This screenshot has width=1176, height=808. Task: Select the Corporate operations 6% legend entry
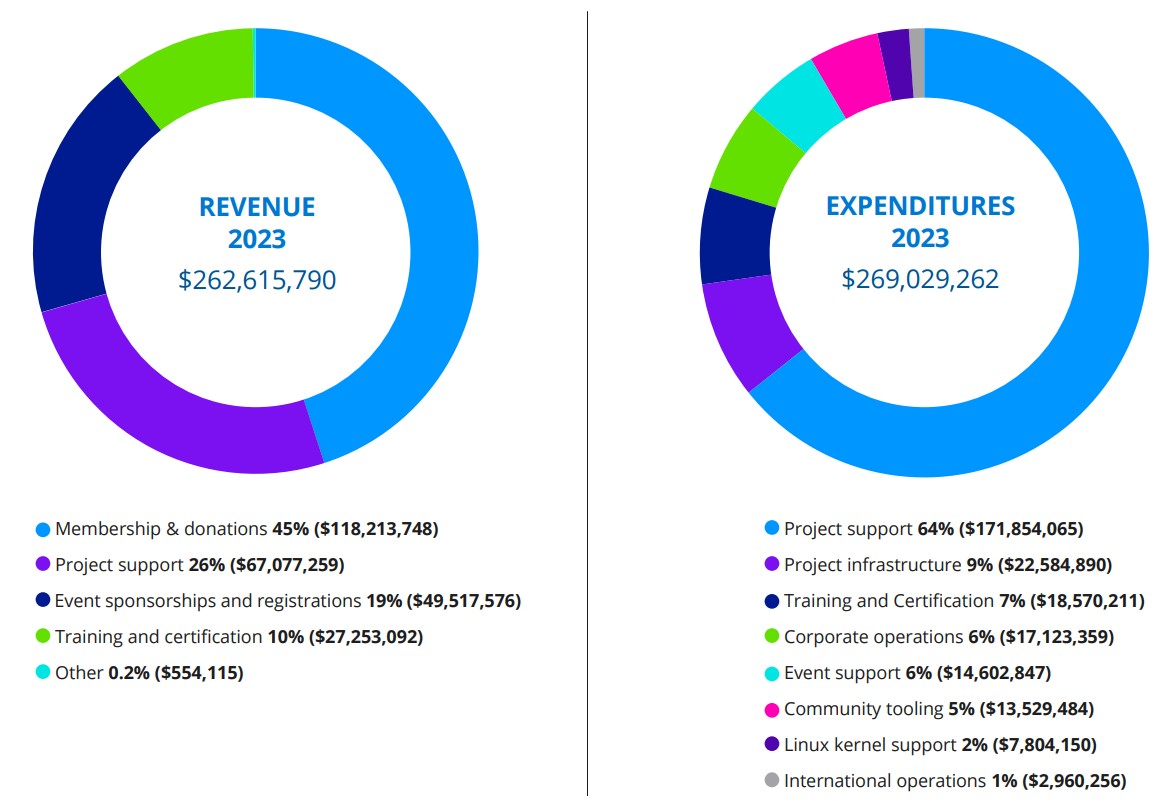[939, 637]
